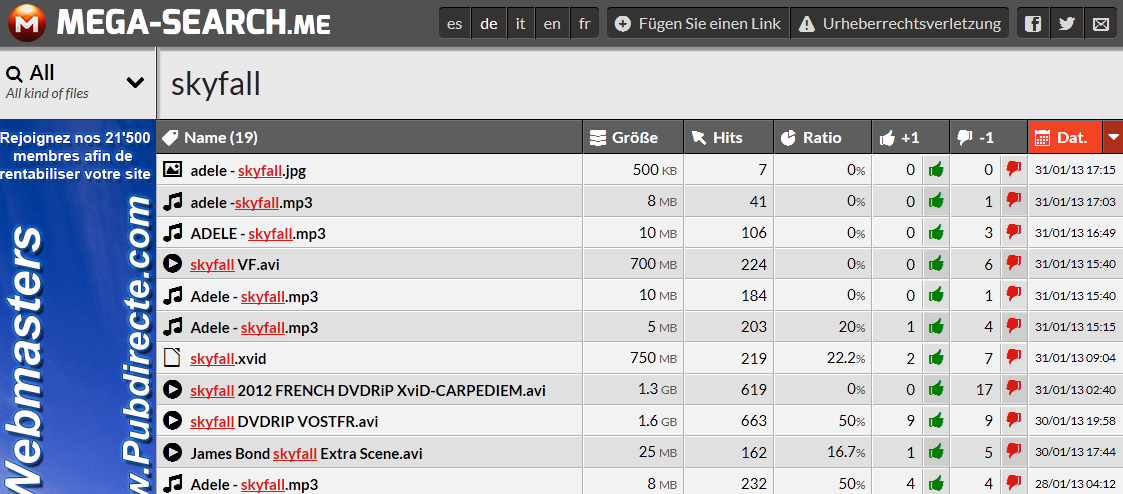Click the 750 MB size value

(653, 359)
